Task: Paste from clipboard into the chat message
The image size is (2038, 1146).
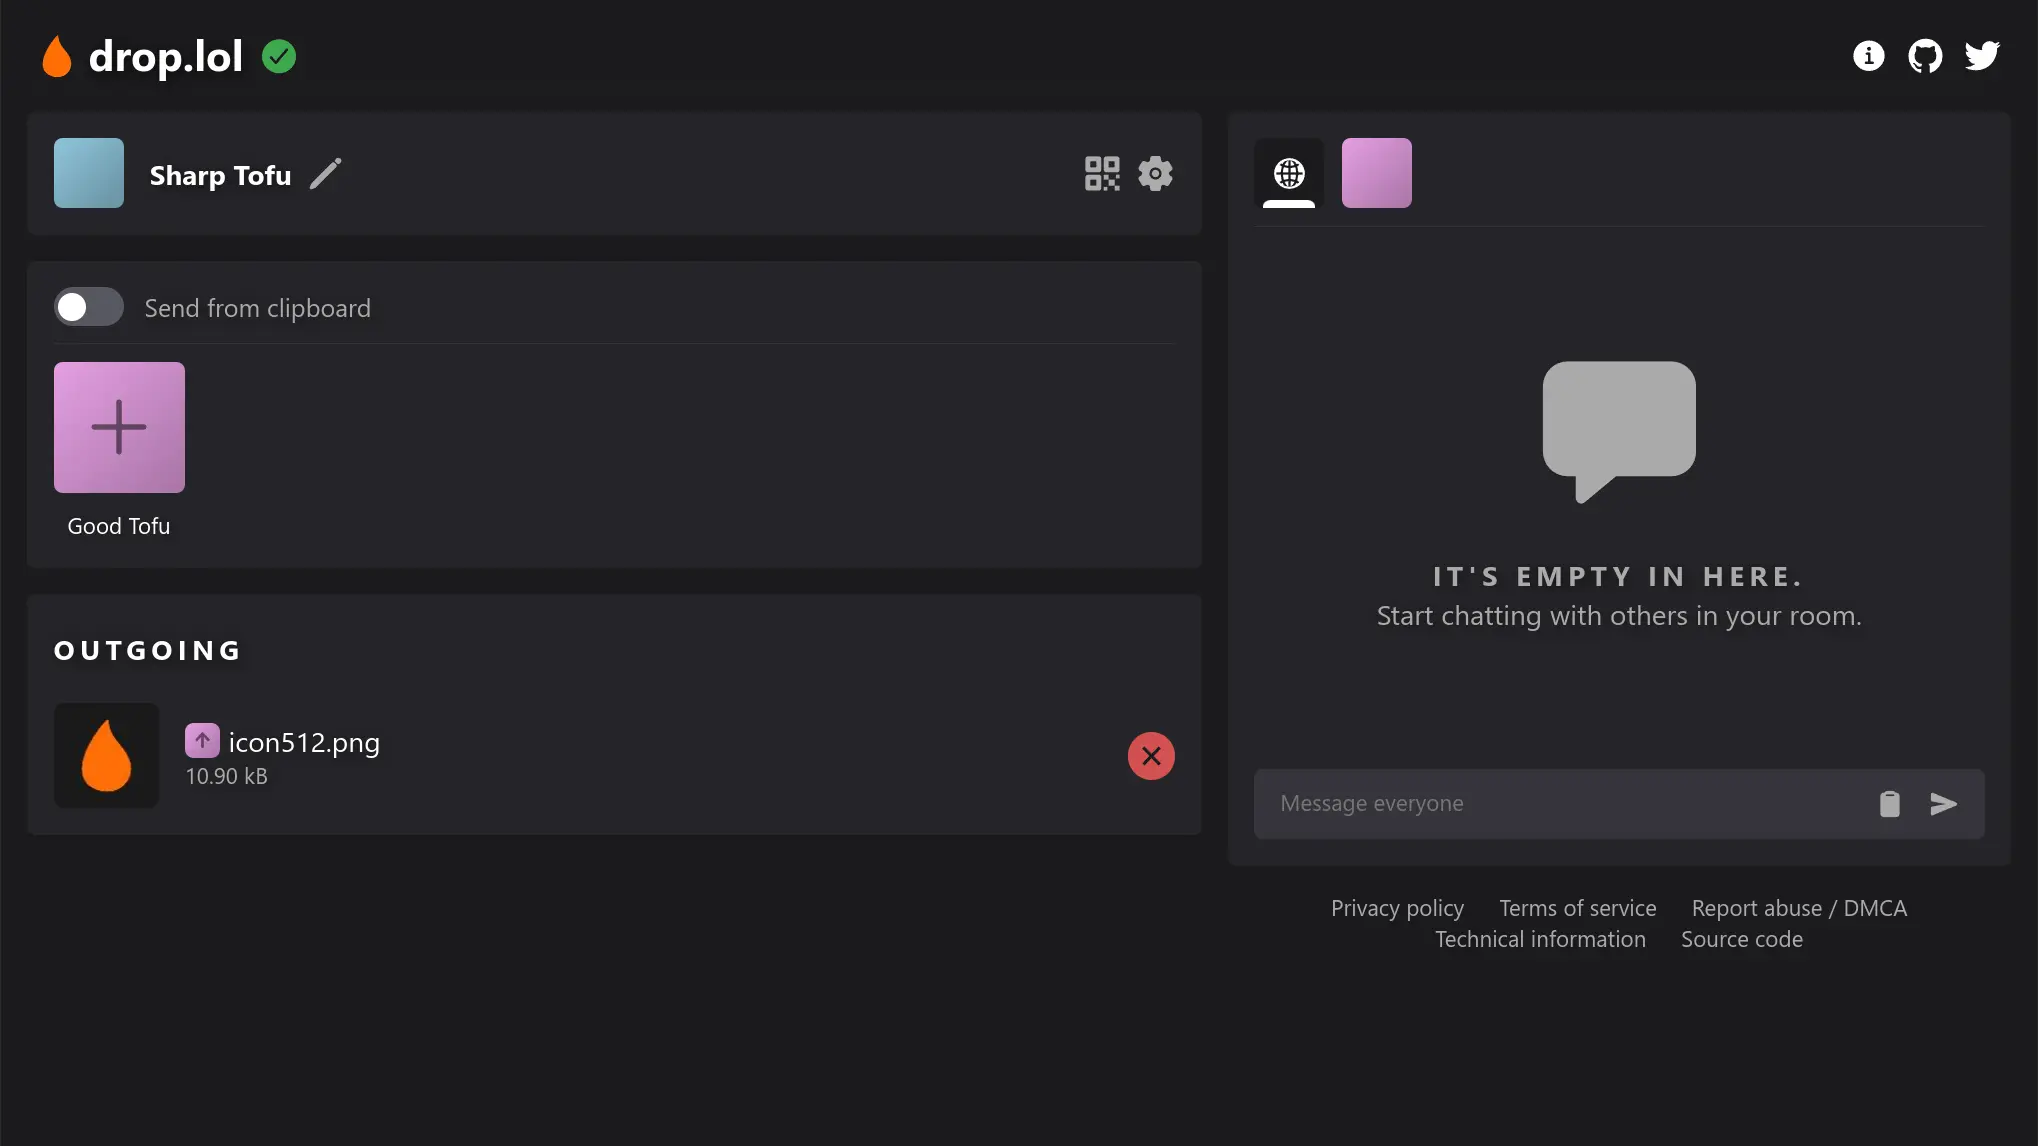Action: point(1889,804)
